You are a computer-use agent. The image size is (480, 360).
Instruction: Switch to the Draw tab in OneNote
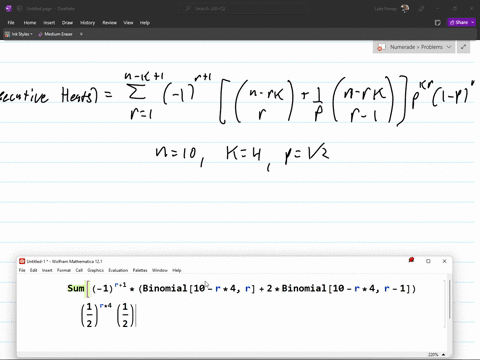(67, 23)
